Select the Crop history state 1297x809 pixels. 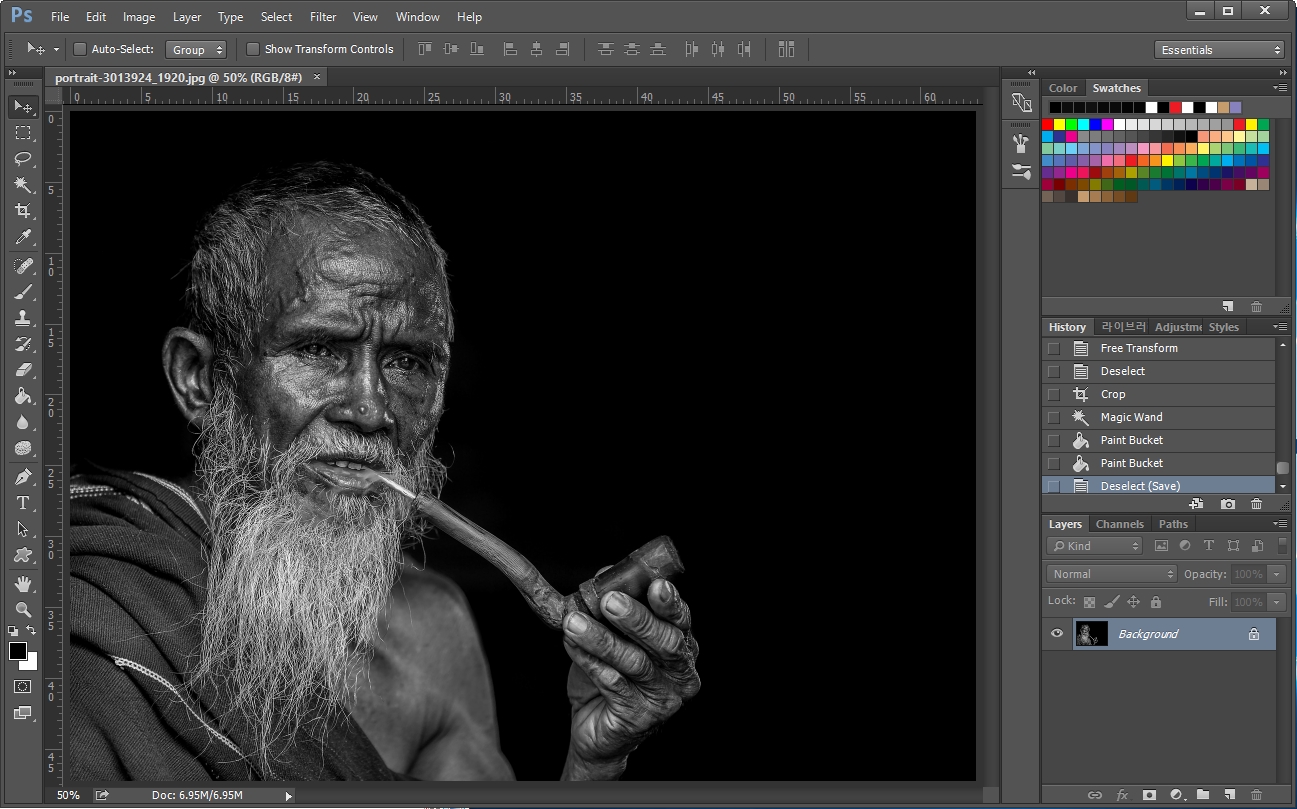(1113, 394)
